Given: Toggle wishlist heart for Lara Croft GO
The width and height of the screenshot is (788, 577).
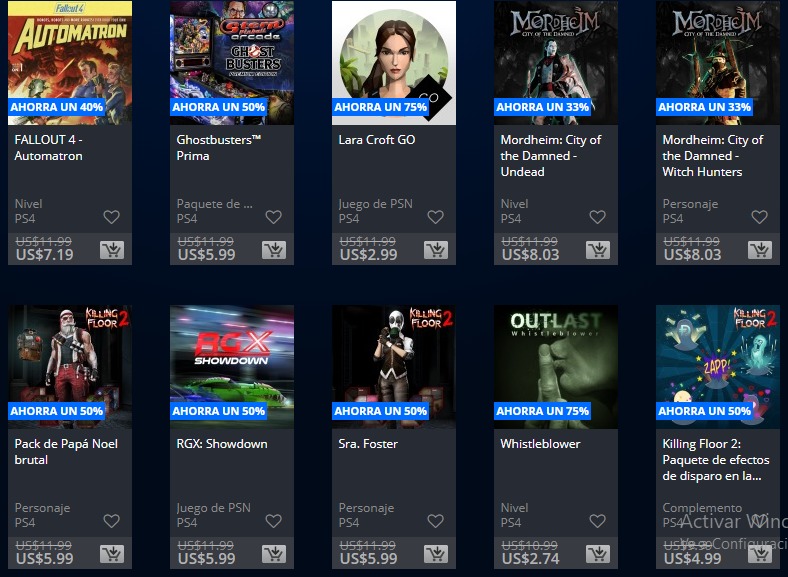Looking at the screenshot, I should (x=436, y=217).
